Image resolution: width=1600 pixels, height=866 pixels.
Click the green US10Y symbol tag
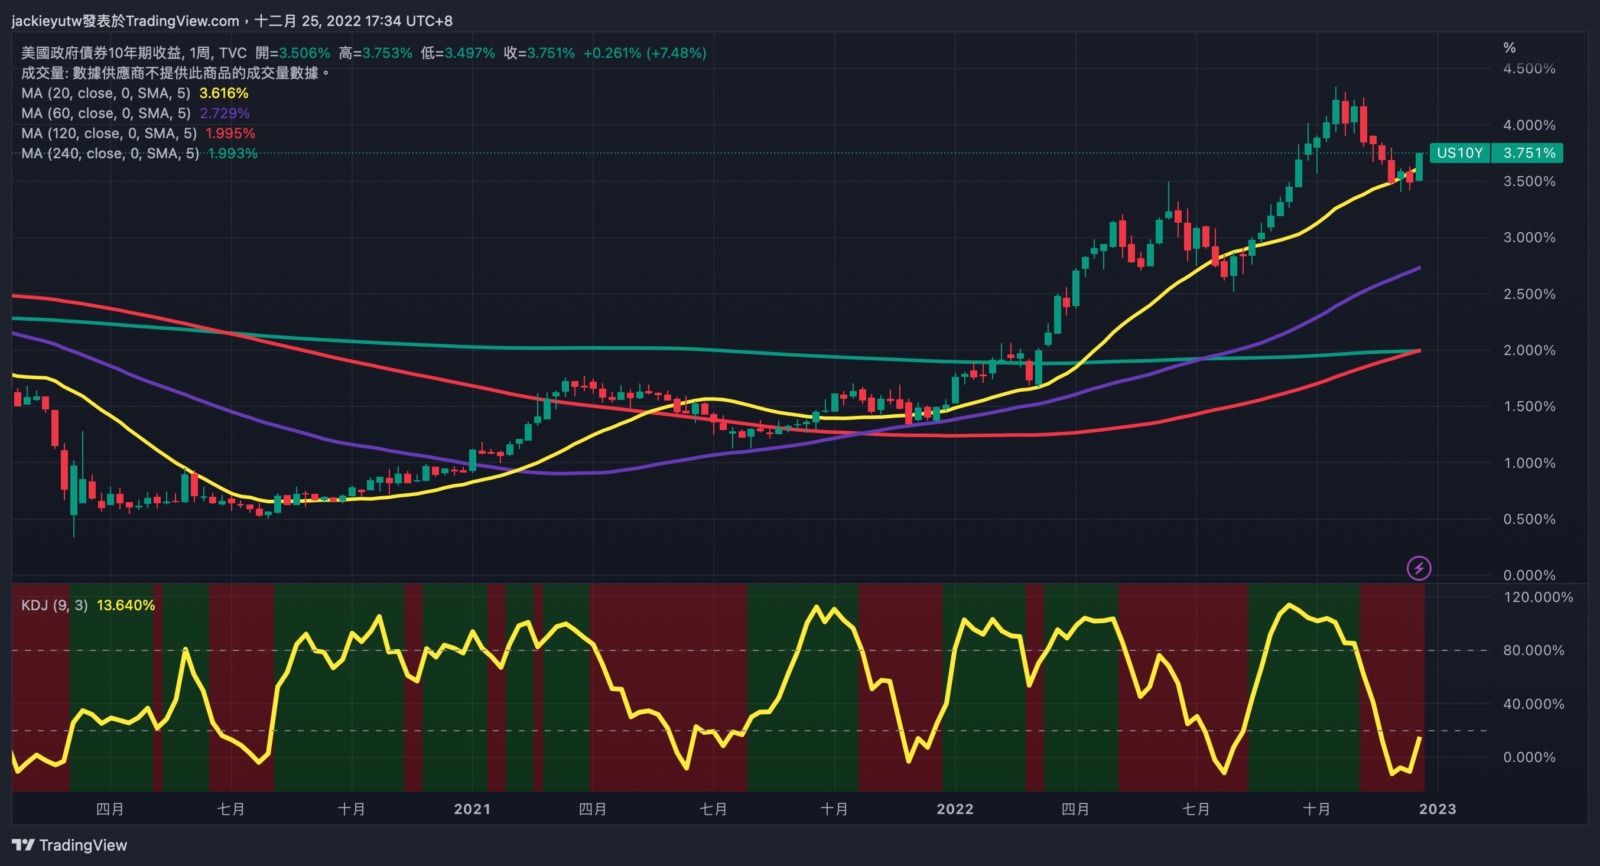tap(1459, 153)
